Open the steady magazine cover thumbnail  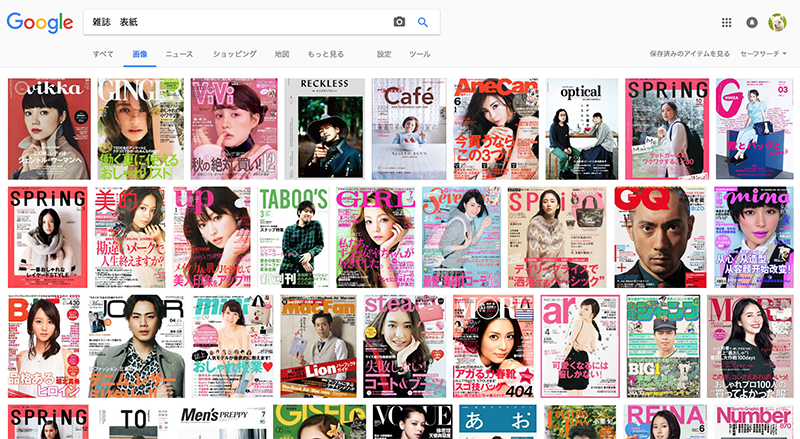[x=405, y=346]
